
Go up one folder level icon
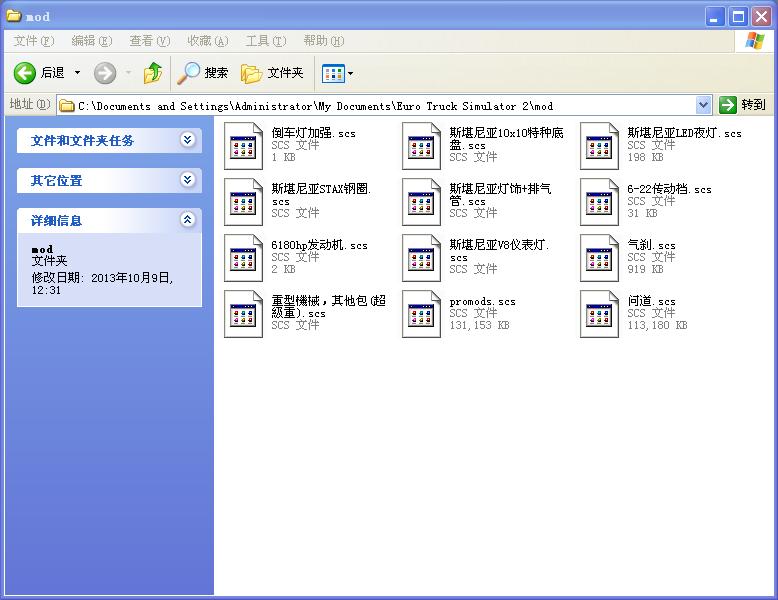153,73
